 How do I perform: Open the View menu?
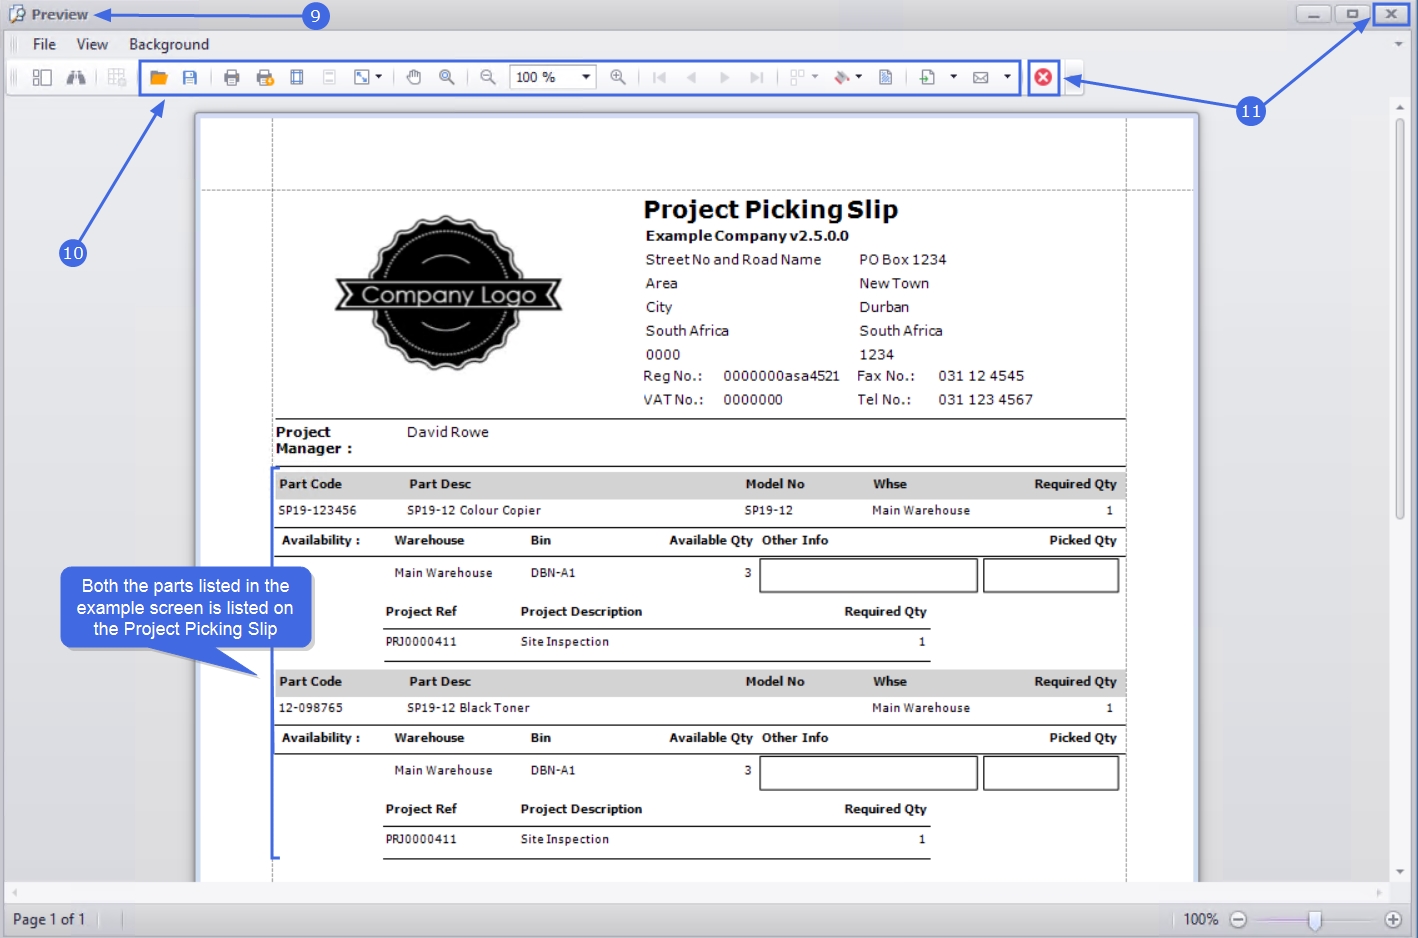pyautogui.click(x=92, y=44)
